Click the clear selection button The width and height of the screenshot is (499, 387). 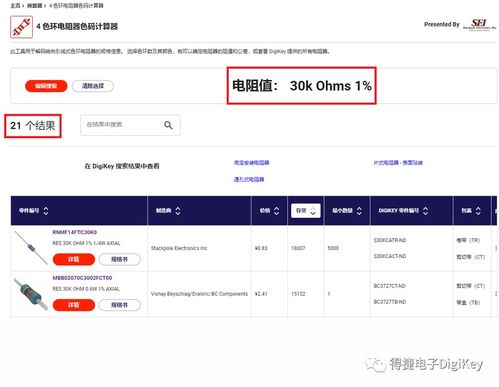coord(93,86)
